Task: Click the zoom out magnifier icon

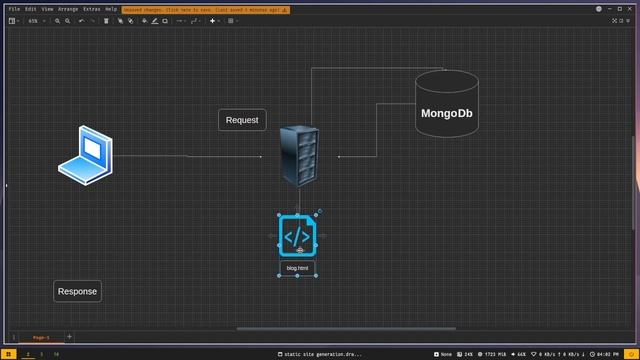Action: (68, 21)
